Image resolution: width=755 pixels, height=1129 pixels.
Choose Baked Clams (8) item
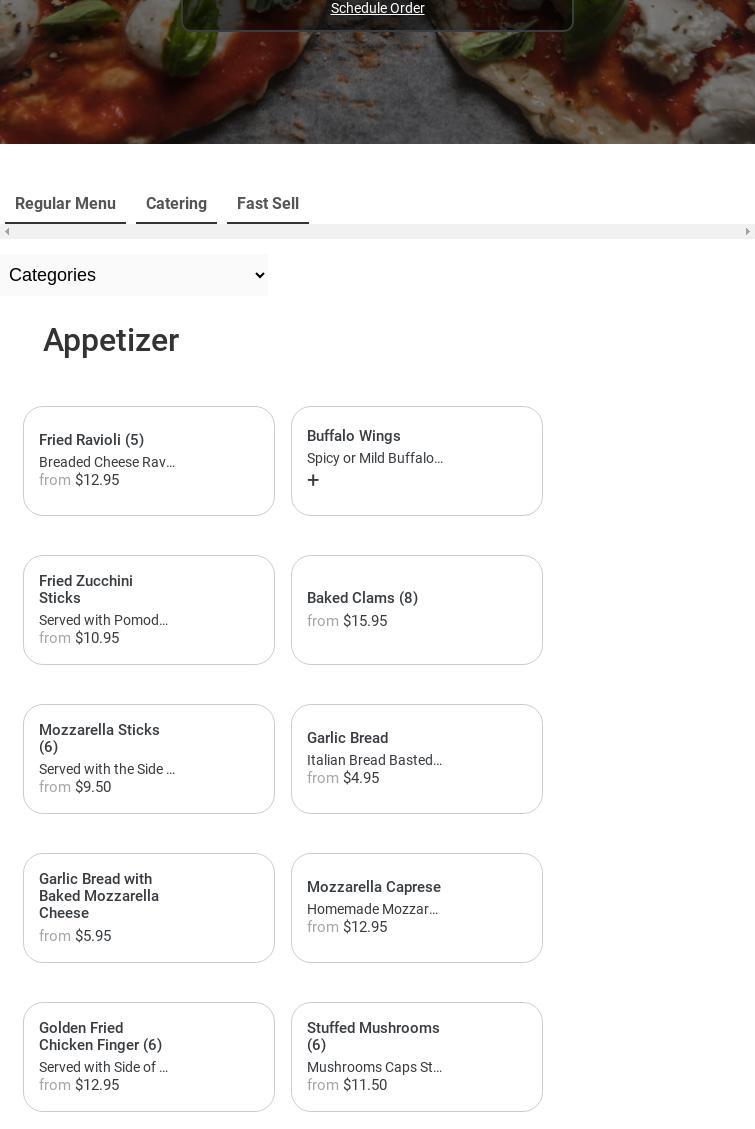point(417,610)
